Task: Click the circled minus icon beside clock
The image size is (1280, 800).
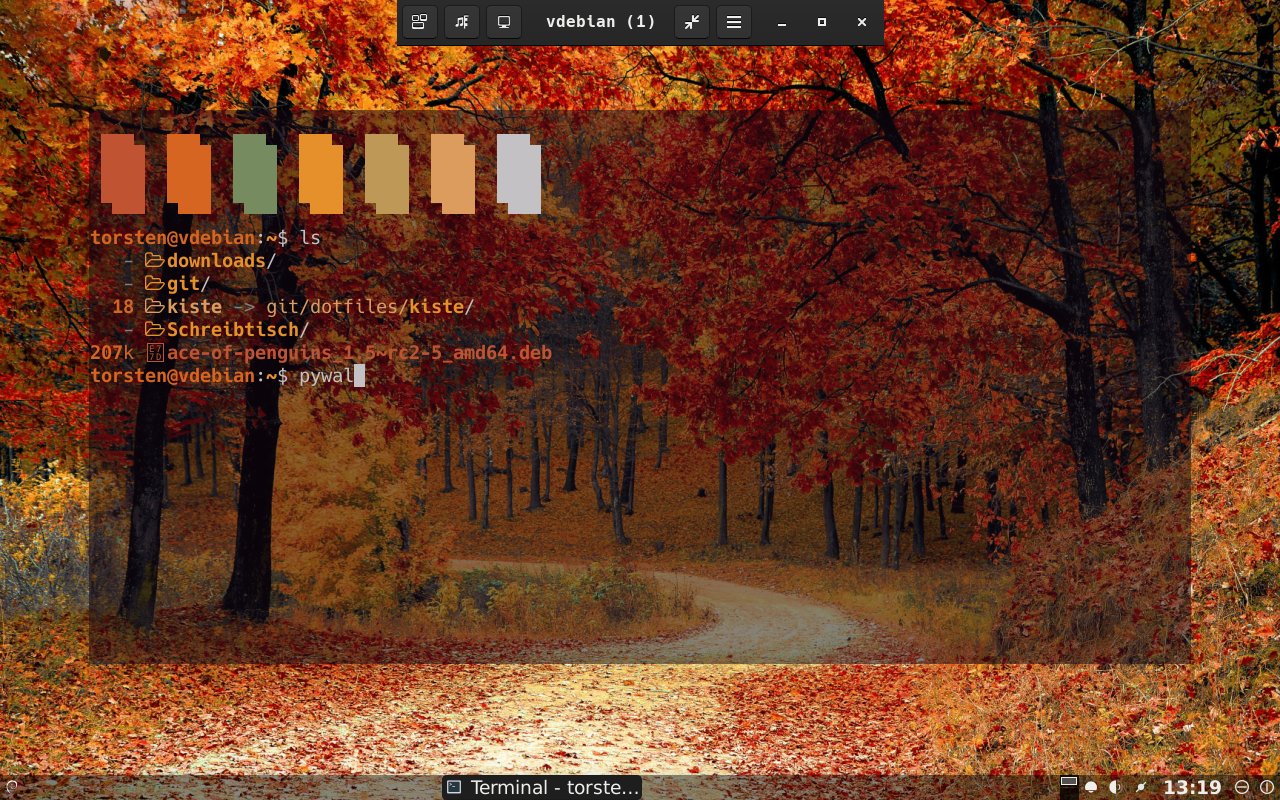Action: click(x=1242, y=788)
